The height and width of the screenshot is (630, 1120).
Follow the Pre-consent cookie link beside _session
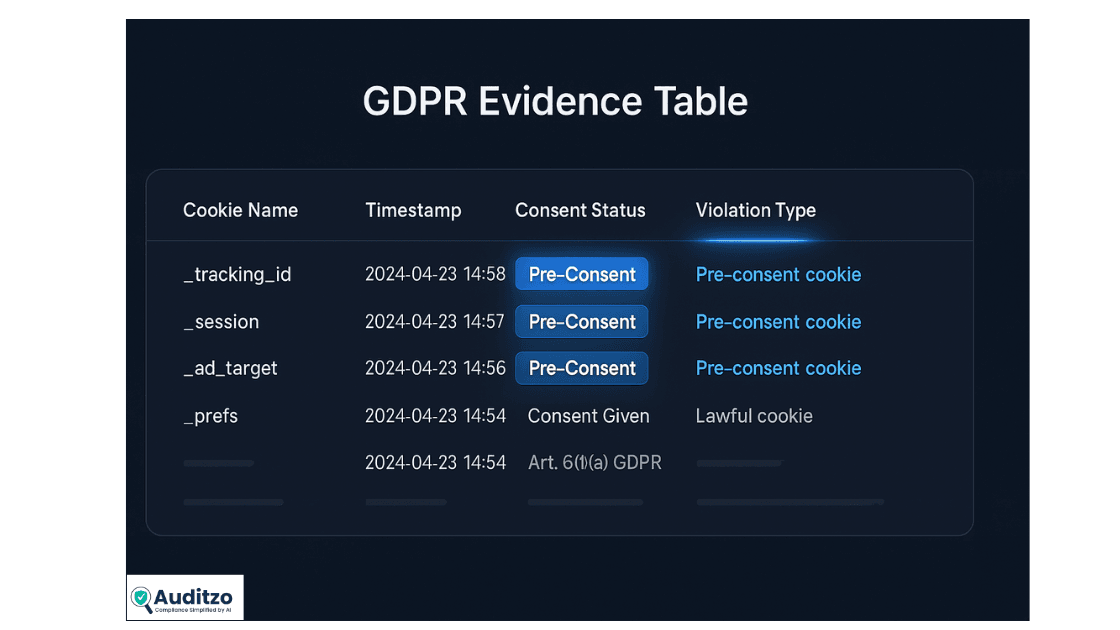pos(778,321)
